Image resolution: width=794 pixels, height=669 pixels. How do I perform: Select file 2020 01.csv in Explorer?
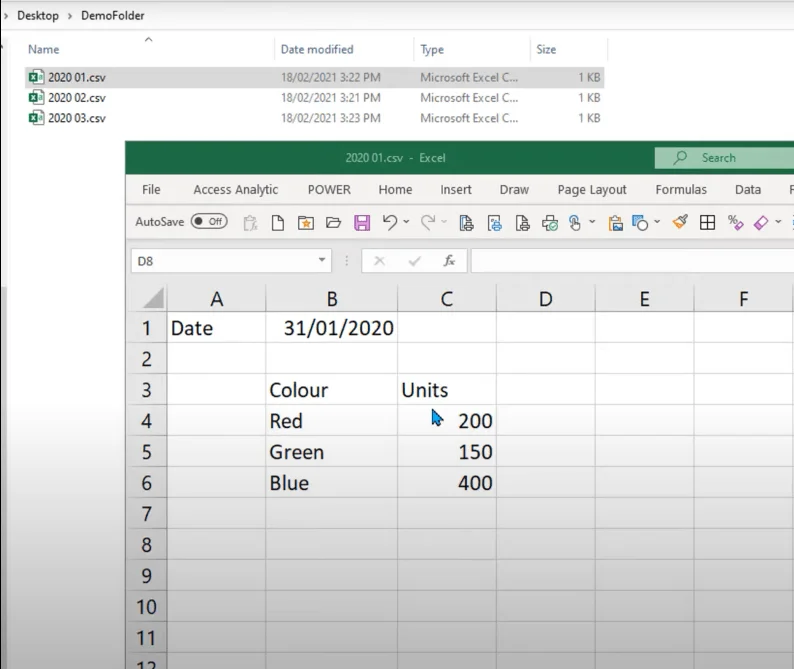(x=314, y=77)
